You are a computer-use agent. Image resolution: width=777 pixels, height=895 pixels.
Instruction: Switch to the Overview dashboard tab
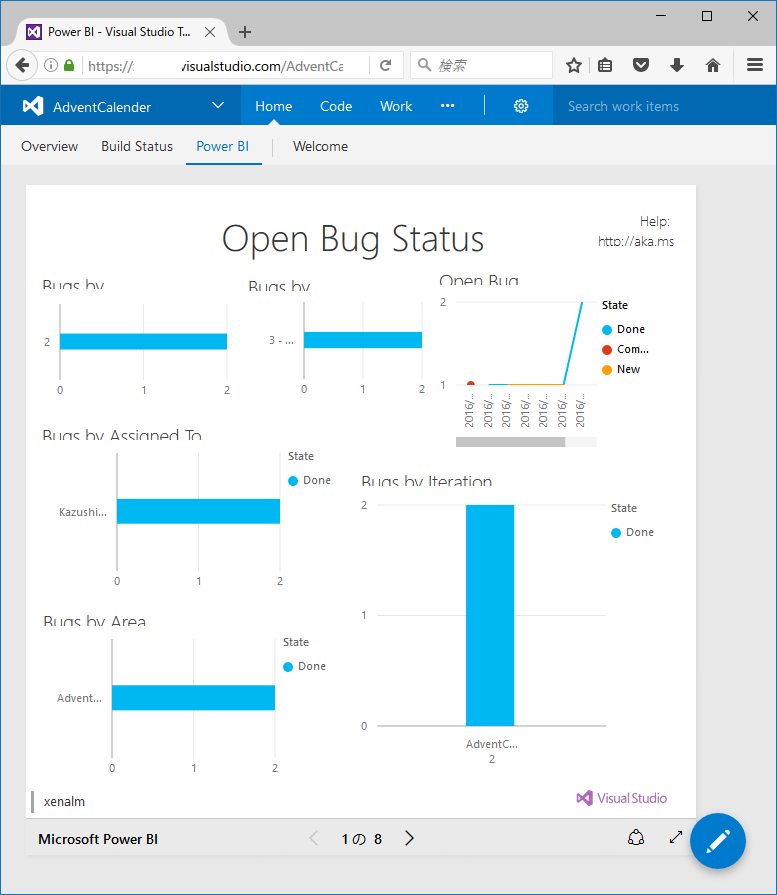coord(49,147)
